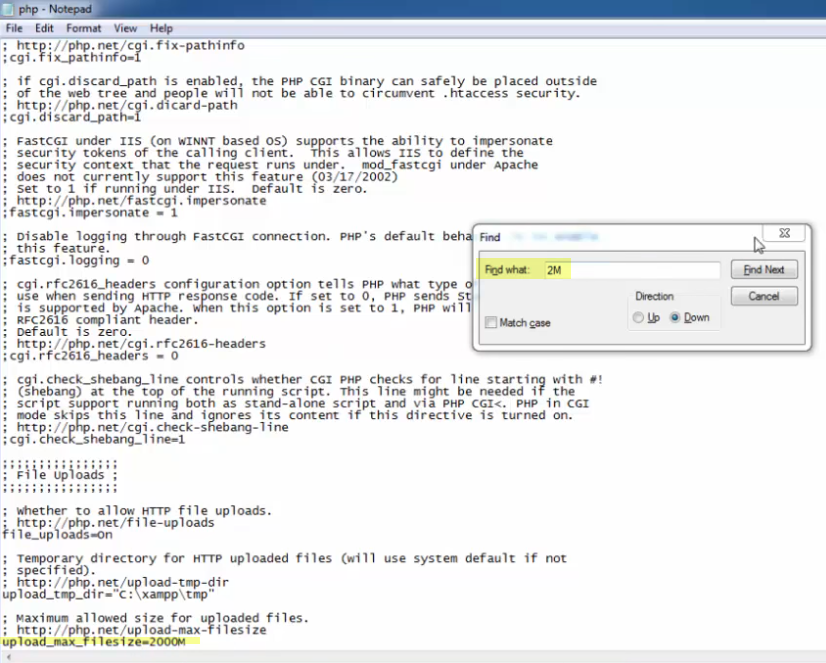Open the Help menu
This screenshot has width=826, height=663.
pos(161,28)
